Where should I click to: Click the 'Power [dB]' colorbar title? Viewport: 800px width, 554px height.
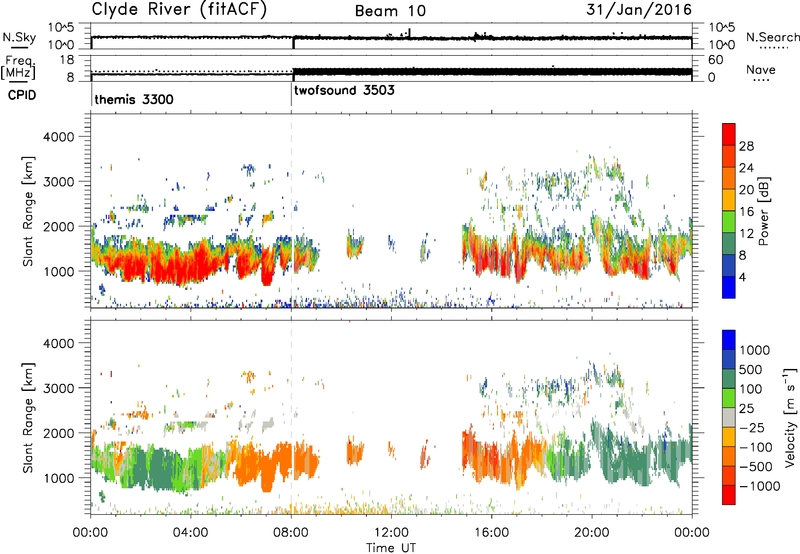[x=763, y=211]
